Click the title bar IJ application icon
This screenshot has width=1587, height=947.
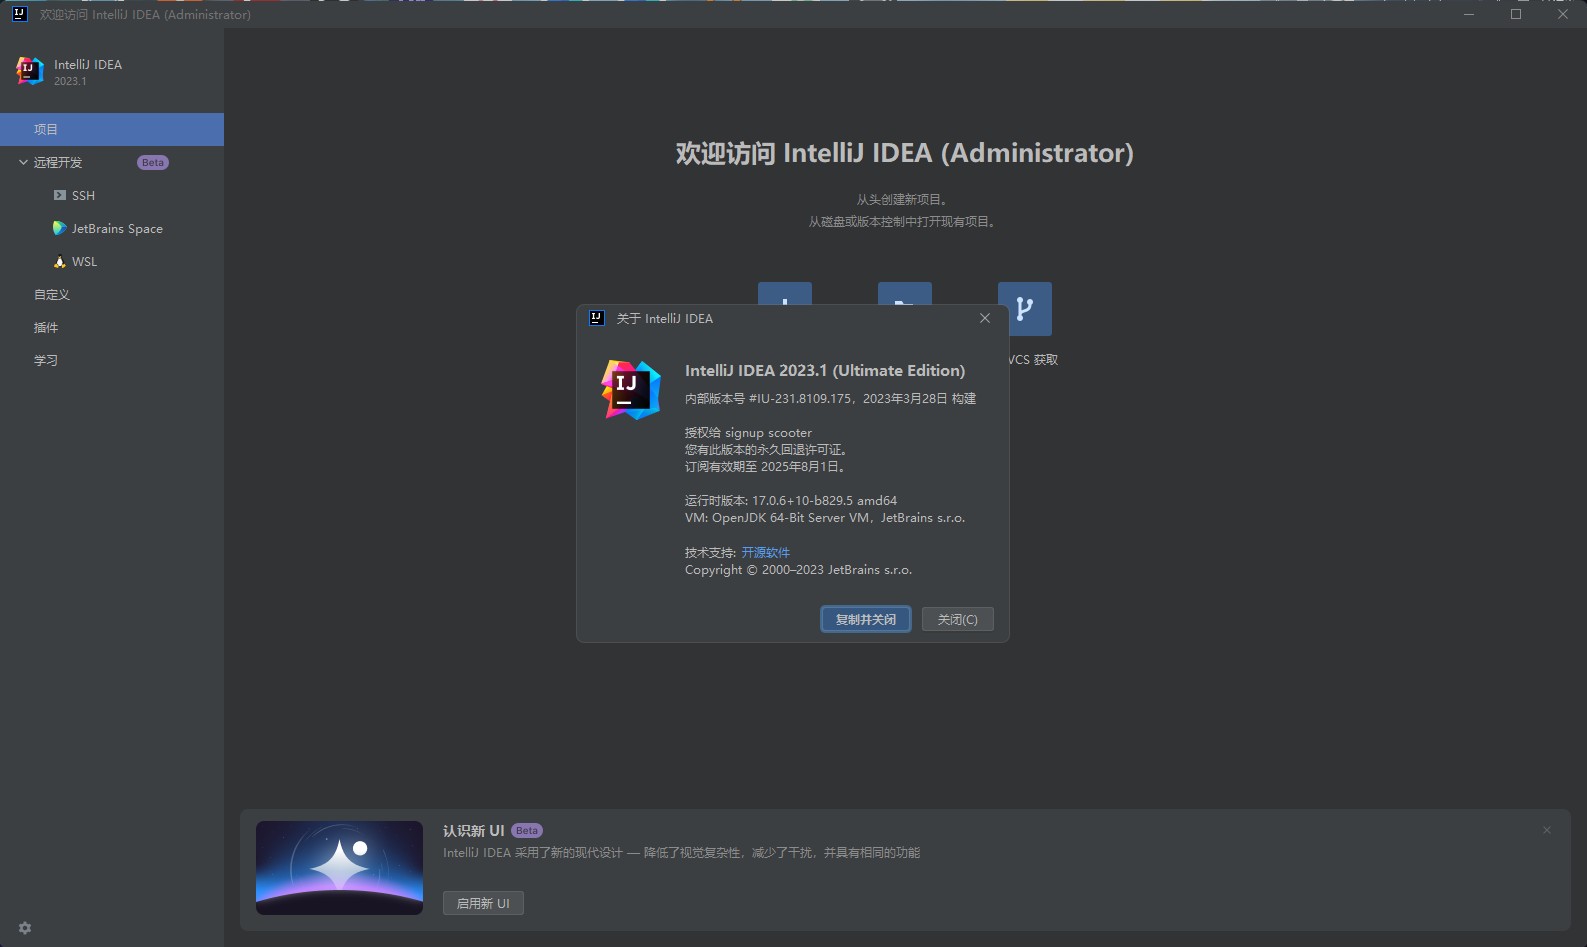tap(19, 14)
